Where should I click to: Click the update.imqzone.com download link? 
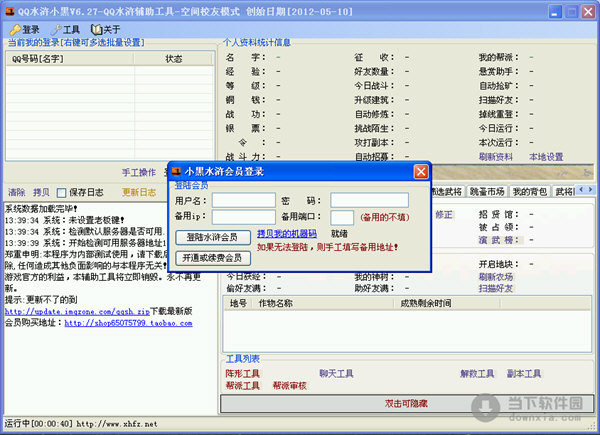pos(77,311)
